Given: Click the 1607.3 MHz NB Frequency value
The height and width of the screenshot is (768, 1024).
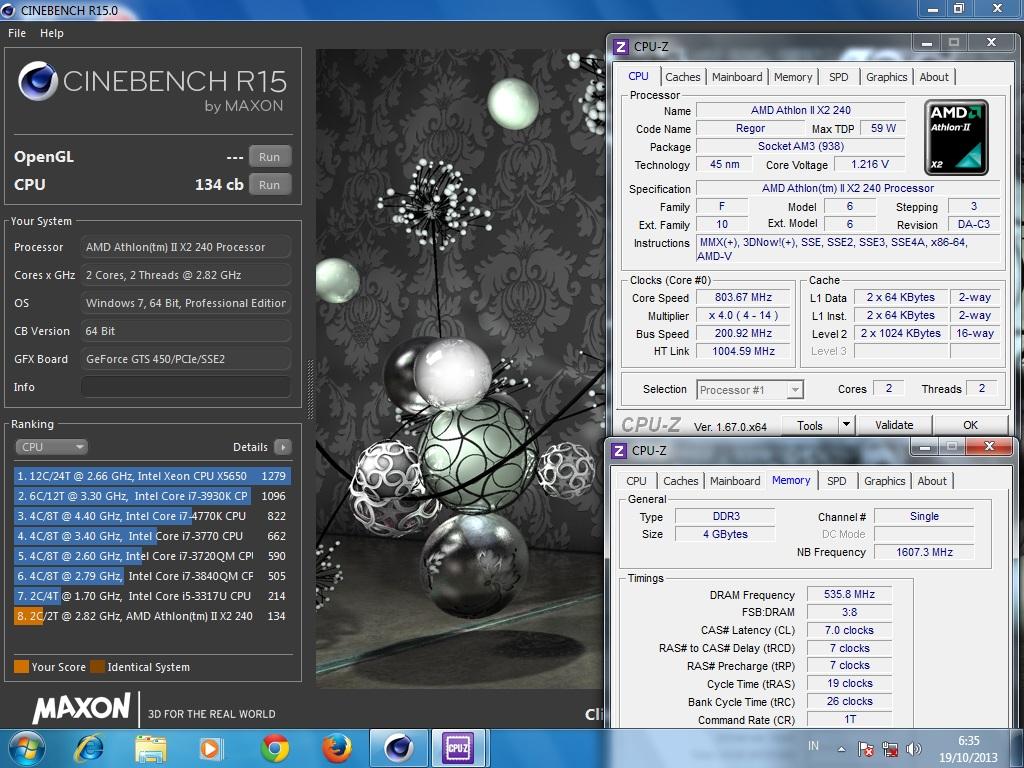Looking at the screenshot, I should 924,552.
